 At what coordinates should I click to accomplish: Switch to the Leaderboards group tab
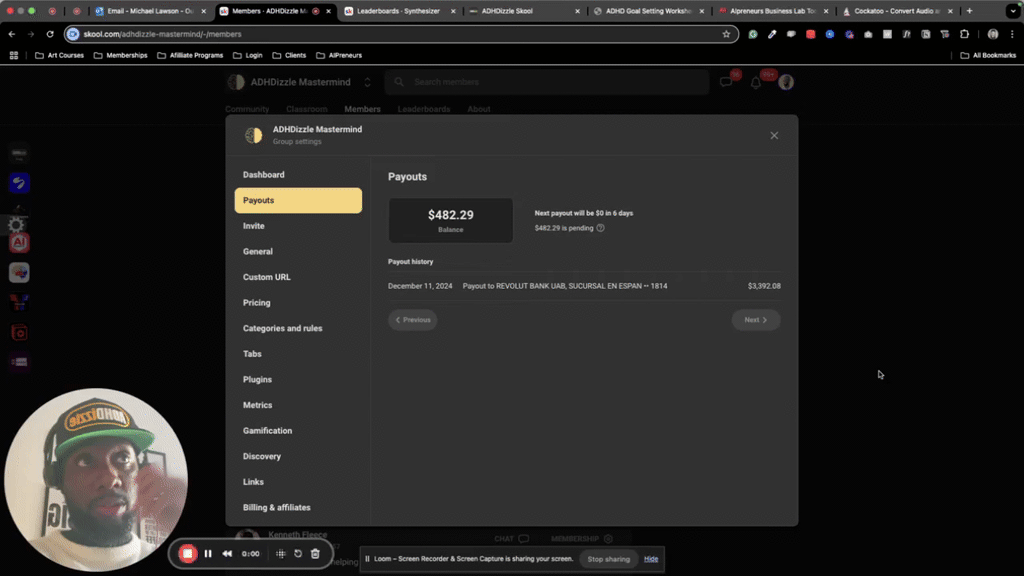point(424,109)
